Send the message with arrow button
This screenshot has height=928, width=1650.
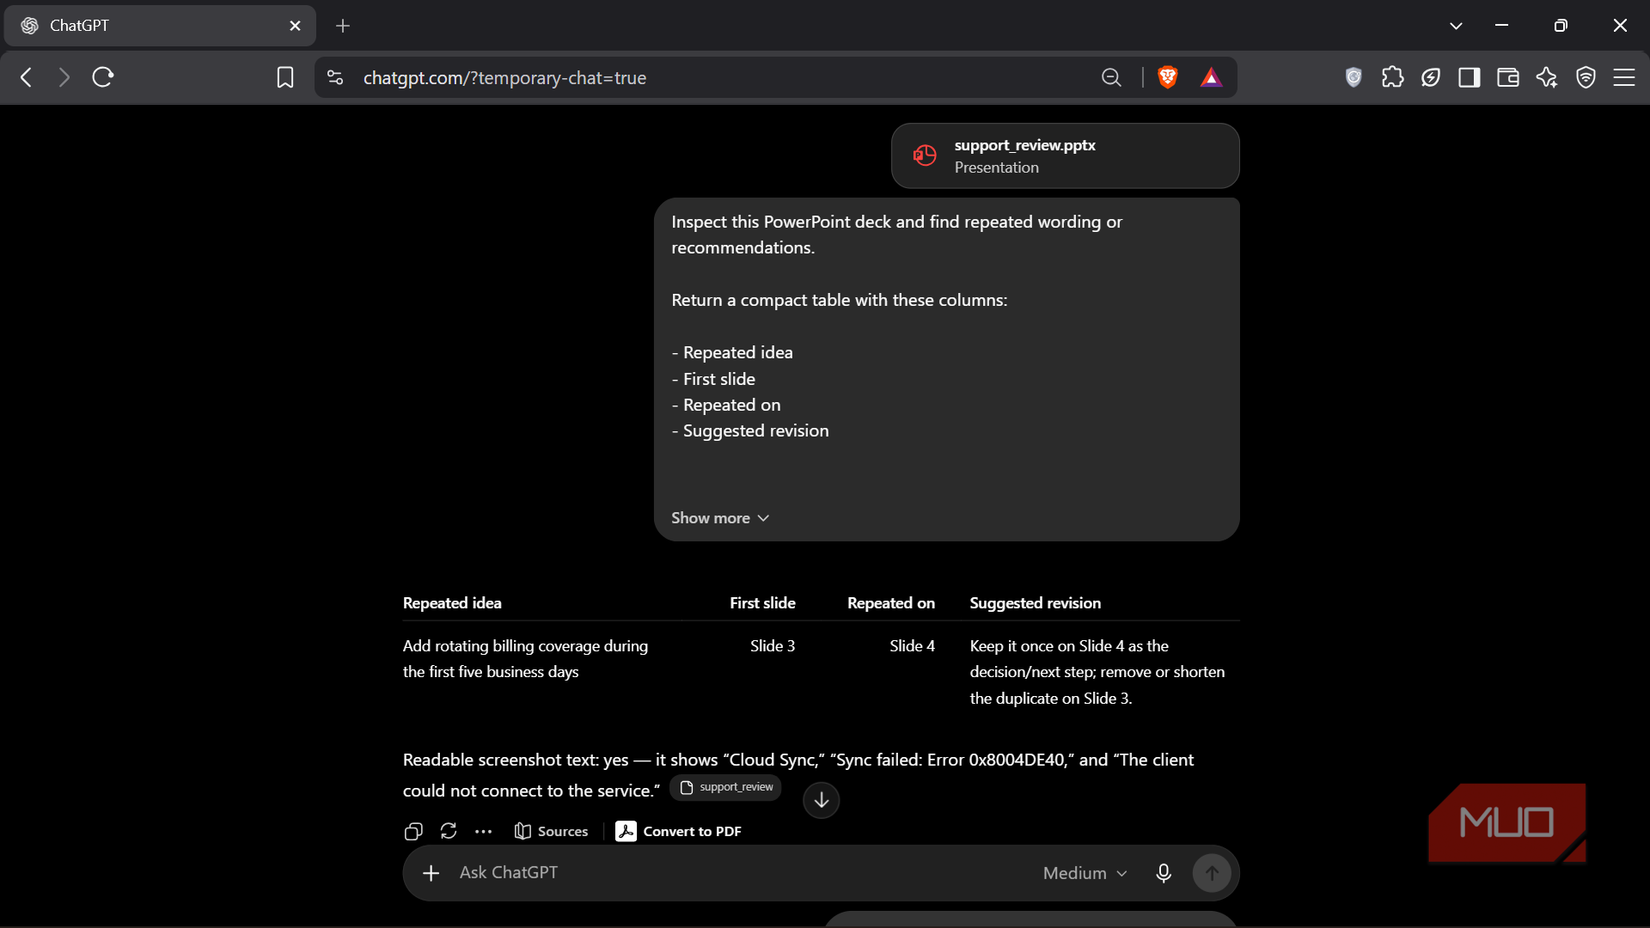point(1211,873)
